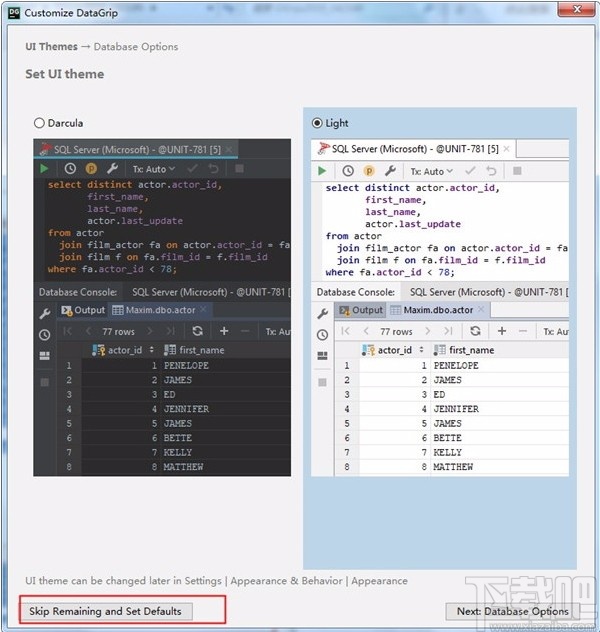Select SQL Server editor tab in Darcula preview
The image size is (600, 632).
135,149
